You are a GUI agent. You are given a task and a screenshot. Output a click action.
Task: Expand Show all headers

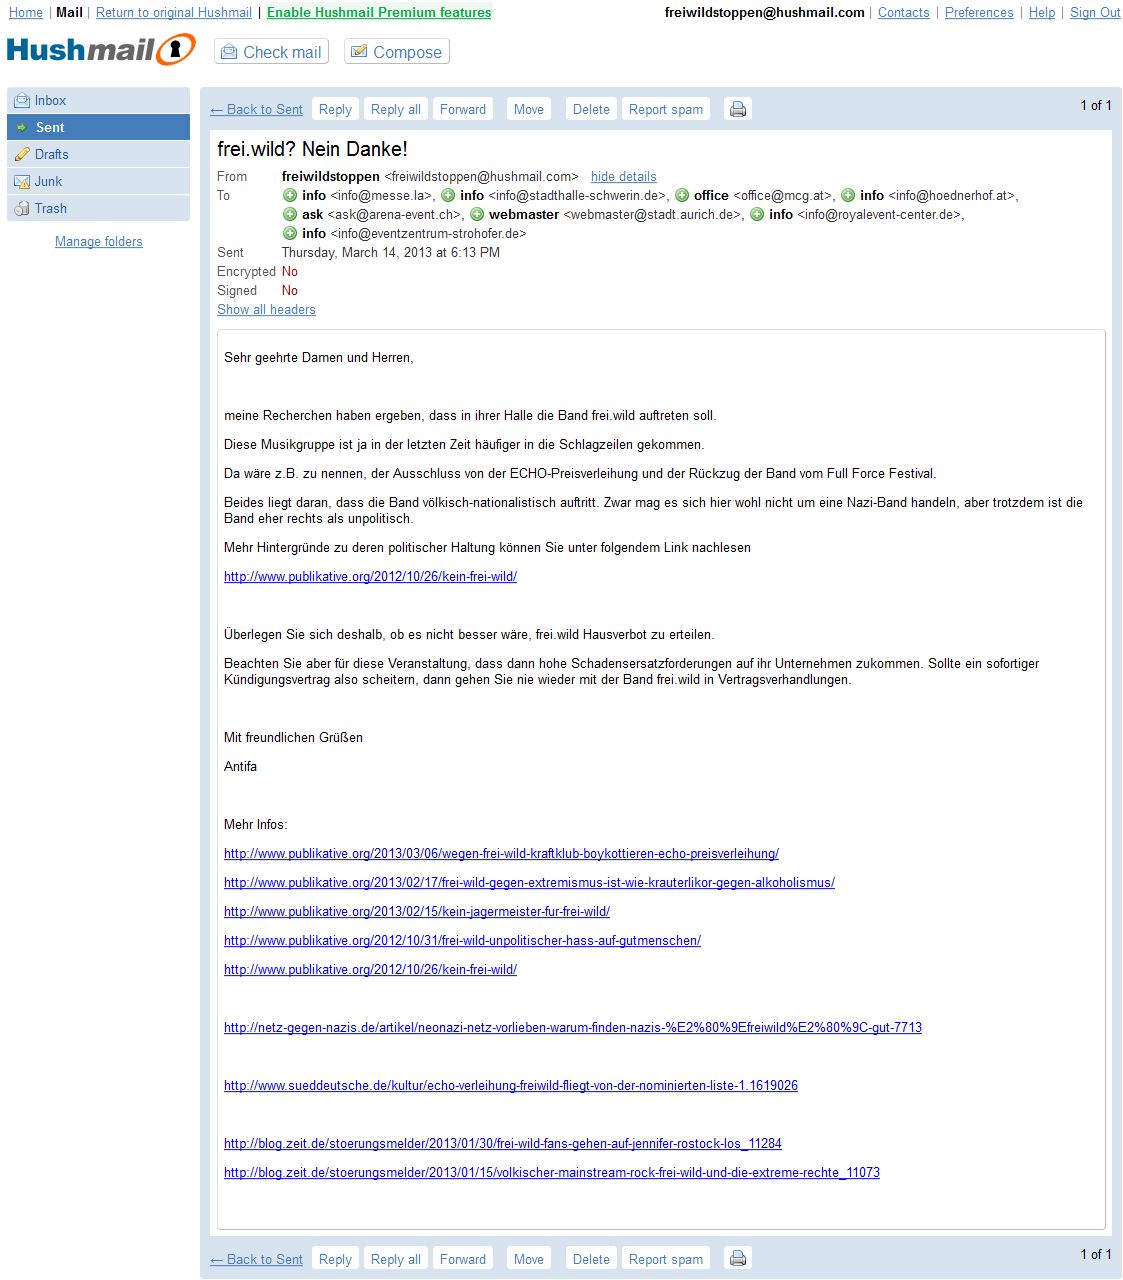pyautogui.click(x=266, y=310)
